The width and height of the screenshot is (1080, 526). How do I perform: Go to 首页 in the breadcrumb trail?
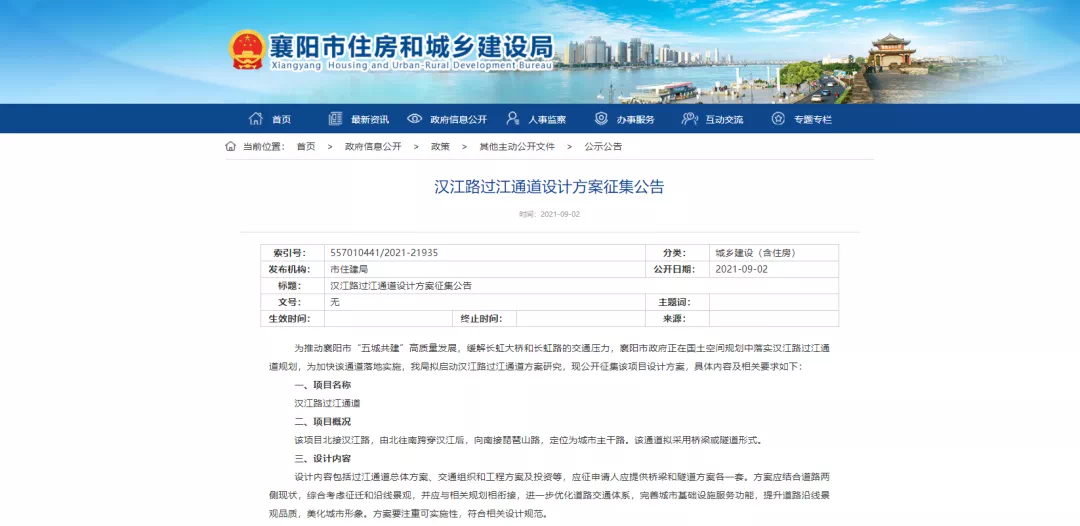pos(306,147)
